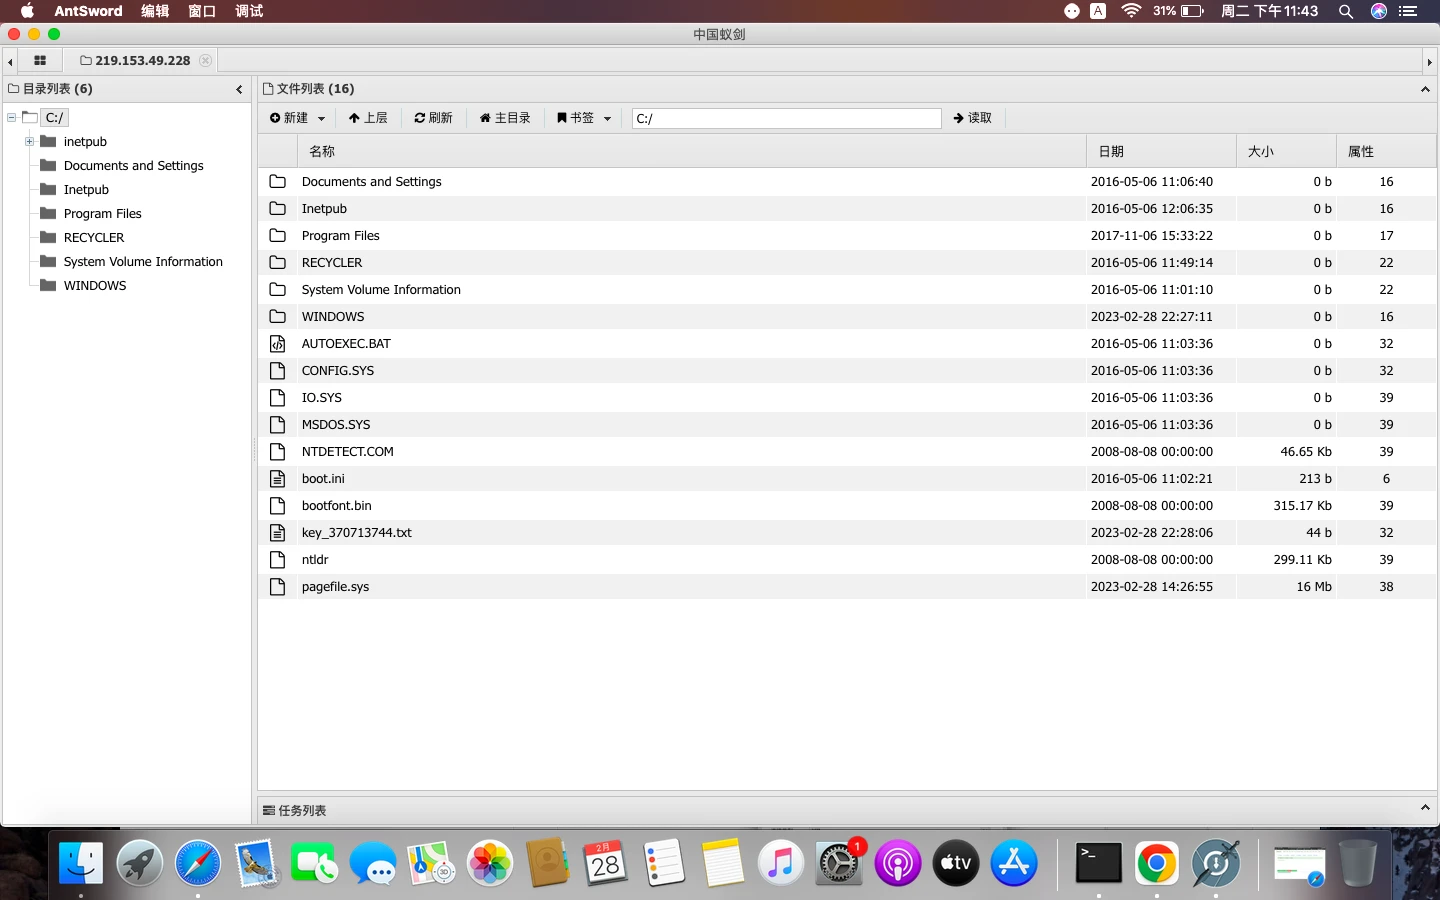Screen dimensions: 1440x900
Task: Select Program Files in directory tree
Action: click(x=102, y=213)
